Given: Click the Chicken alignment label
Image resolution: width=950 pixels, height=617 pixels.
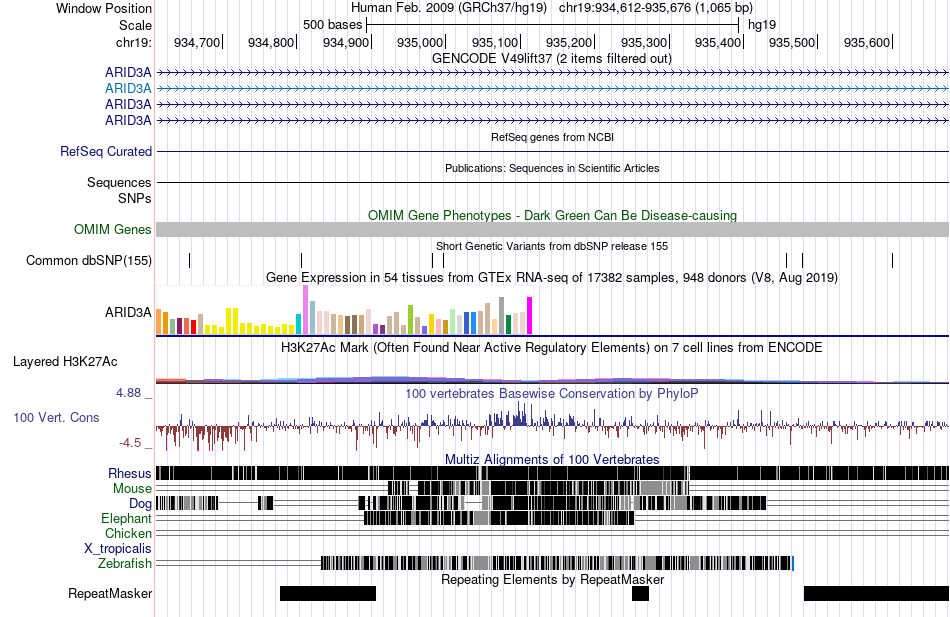Looking at the screenshot, I should pyautogui.click(x=128, y=533).
